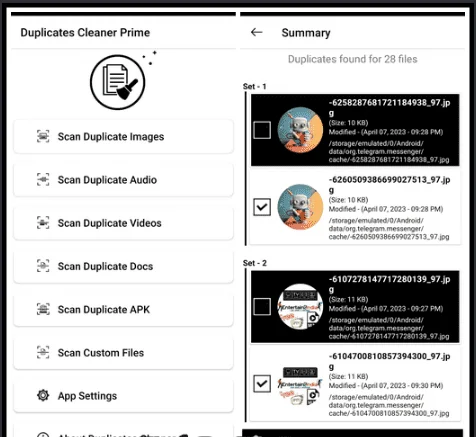The height and width of the screenshot is (437, 476).
Task: Click the Scan Custom Files icon
Action: click(x=43, y=352)
